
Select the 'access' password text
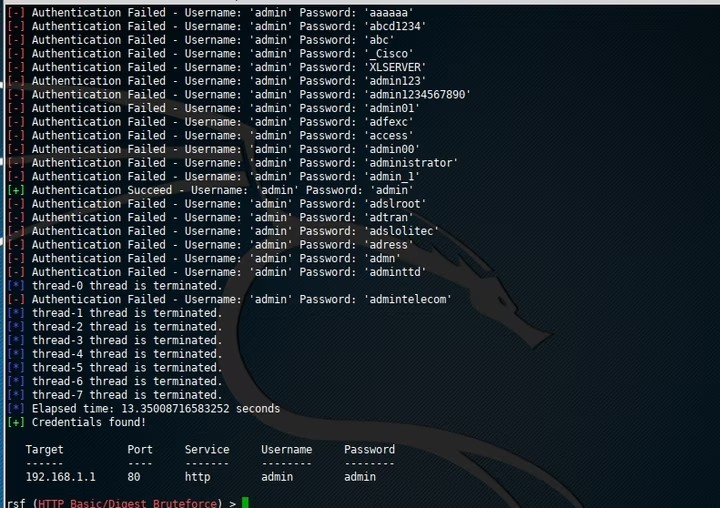388,135
